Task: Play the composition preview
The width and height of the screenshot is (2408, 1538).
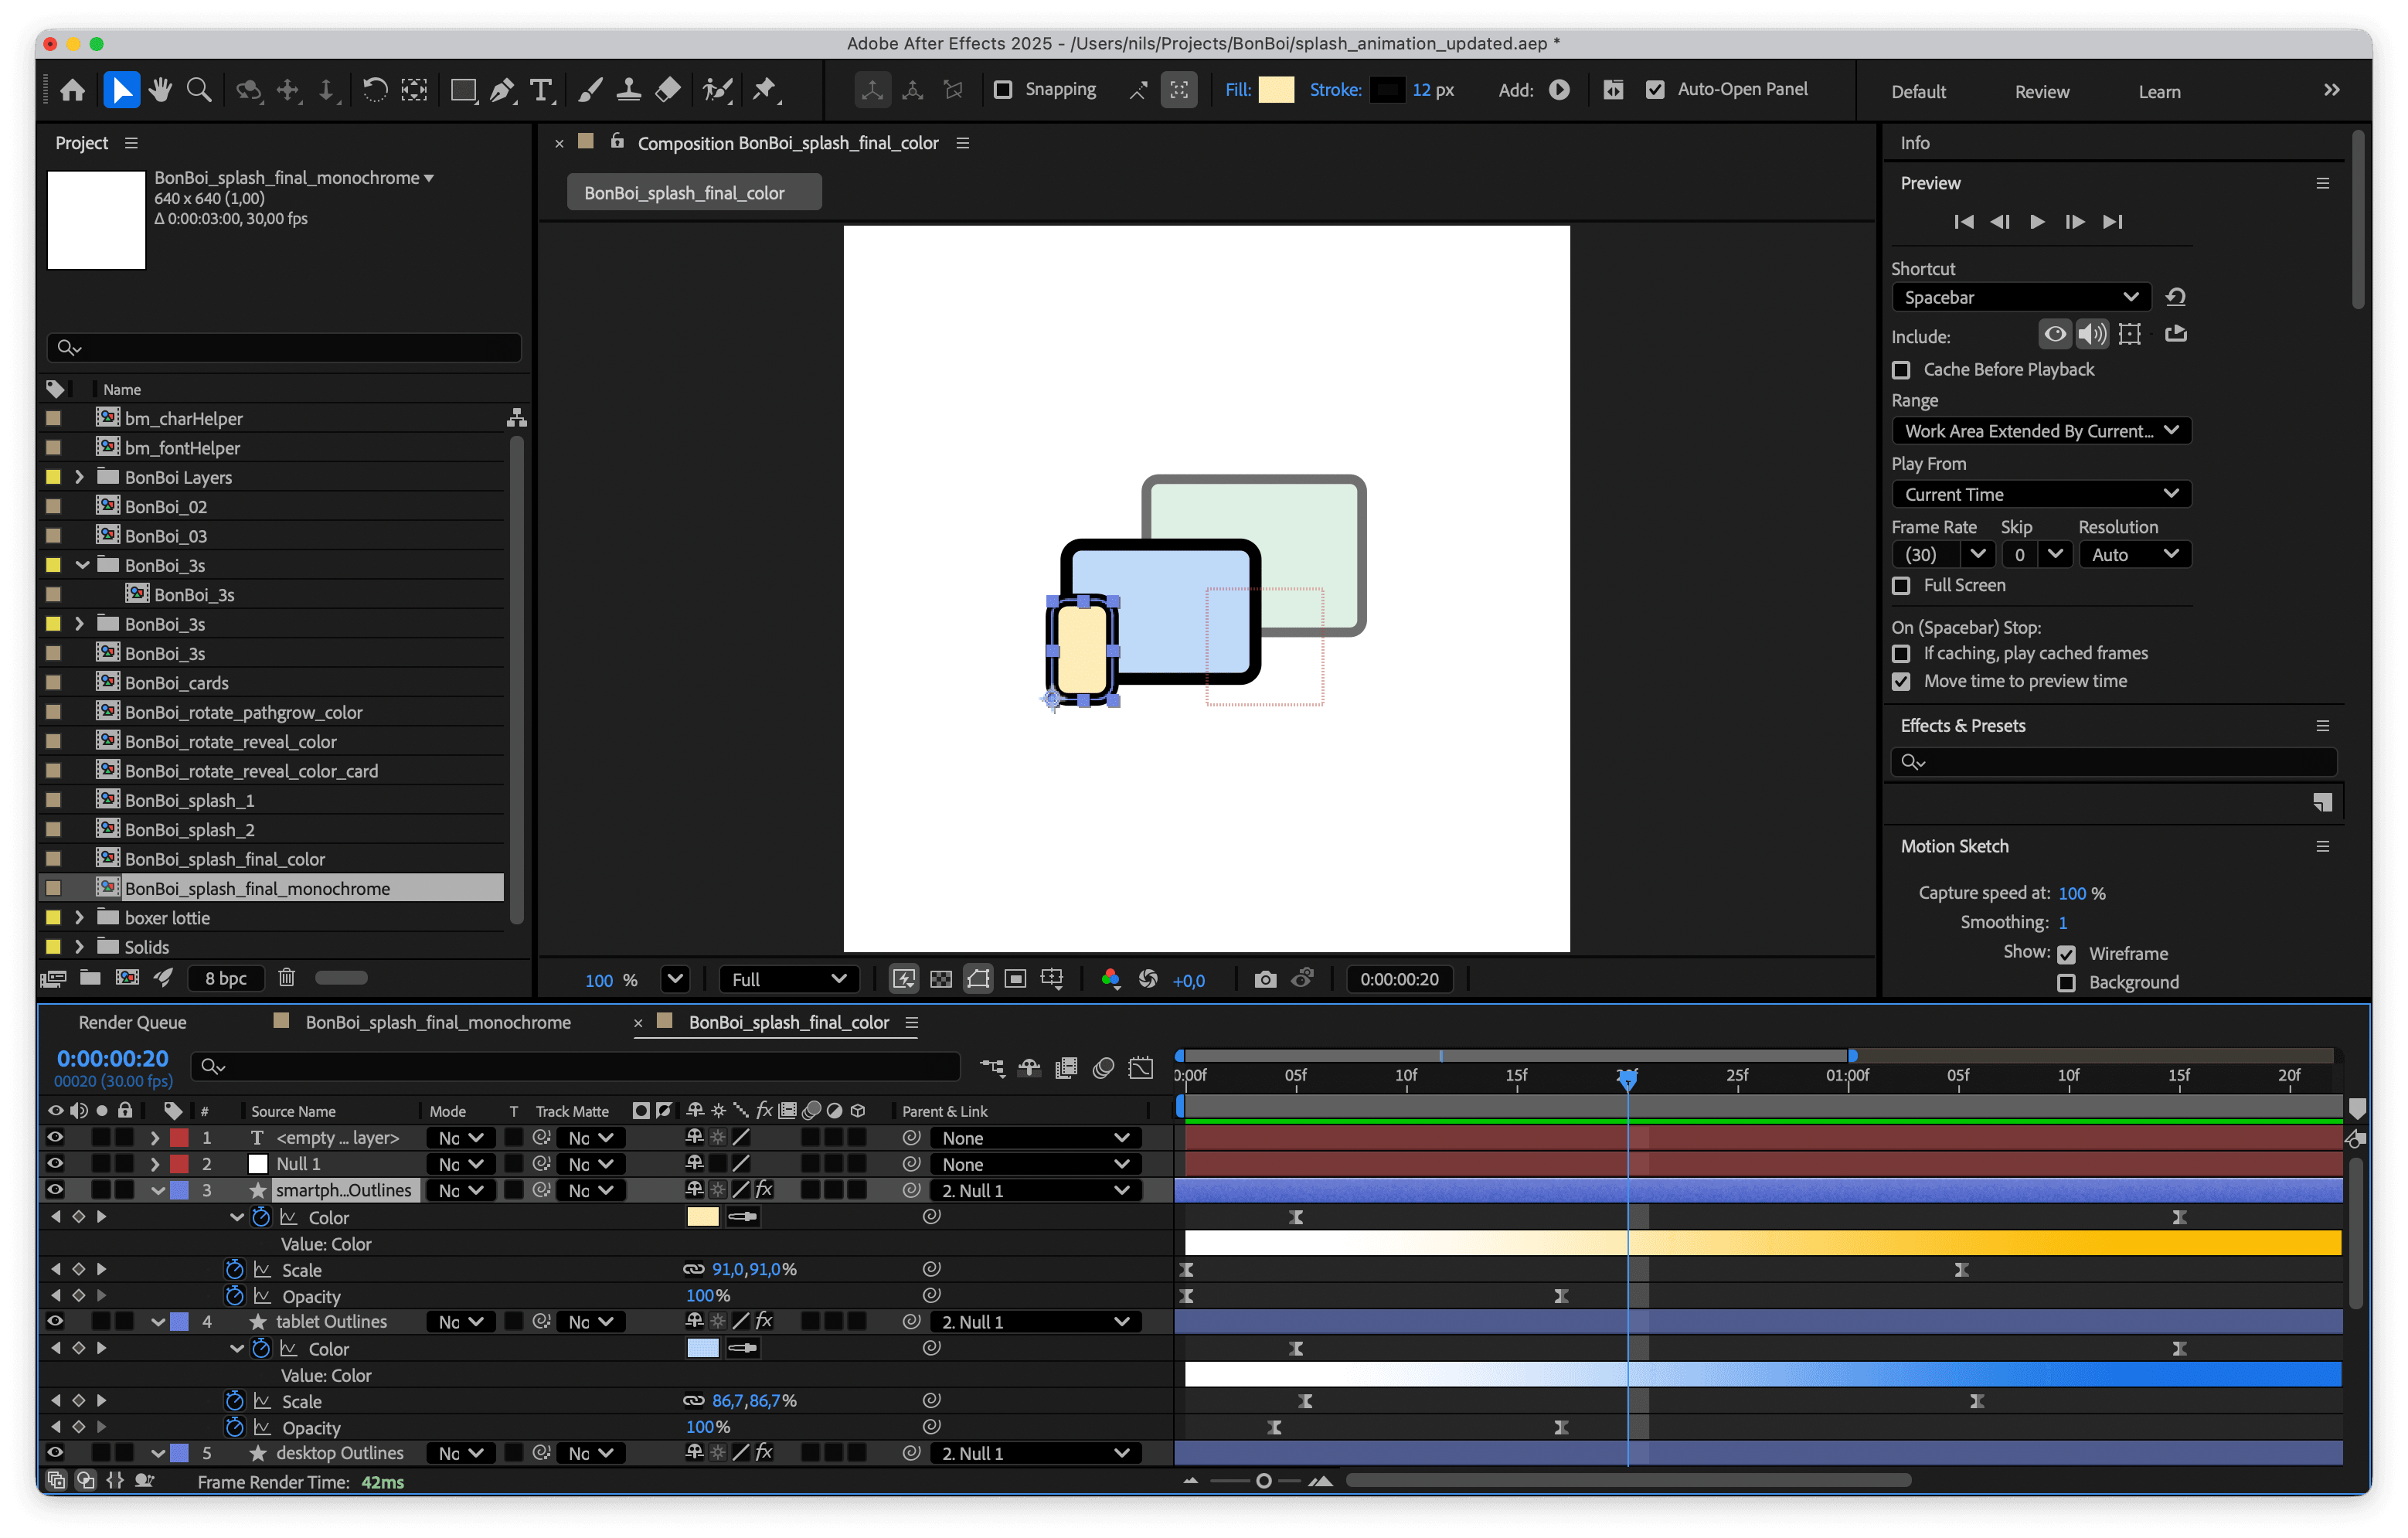Action: (2037, 222)
